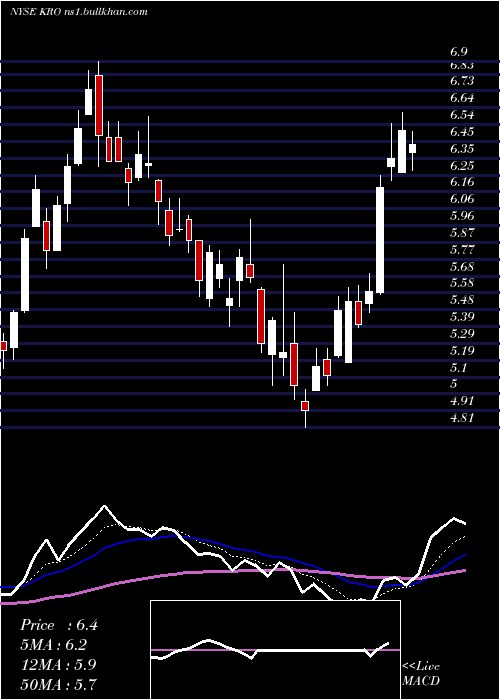The width and height of the screenshot is (500, 700).
Task: Click the last white candle near 6.35
Action: [412, 149]
